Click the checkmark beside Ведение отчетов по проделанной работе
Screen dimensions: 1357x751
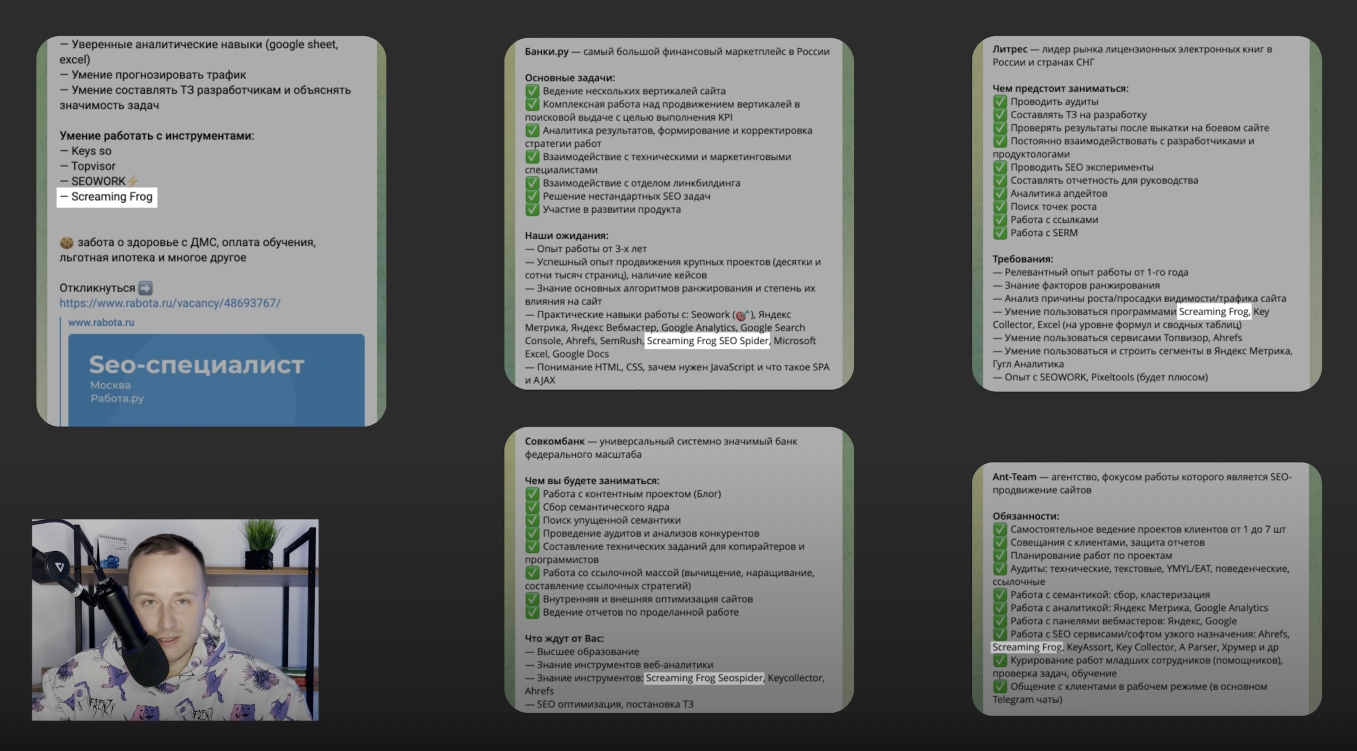(532, 612)
